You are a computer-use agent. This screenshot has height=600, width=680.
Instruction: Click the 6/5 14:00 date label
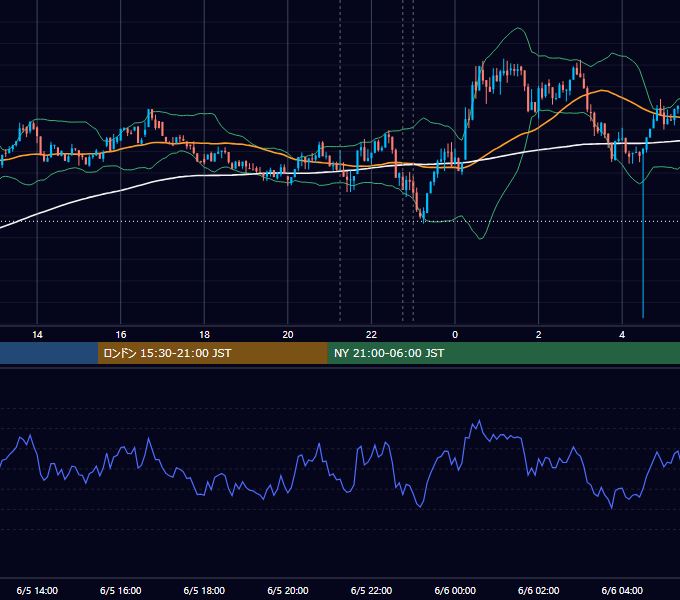pos(37,590)
